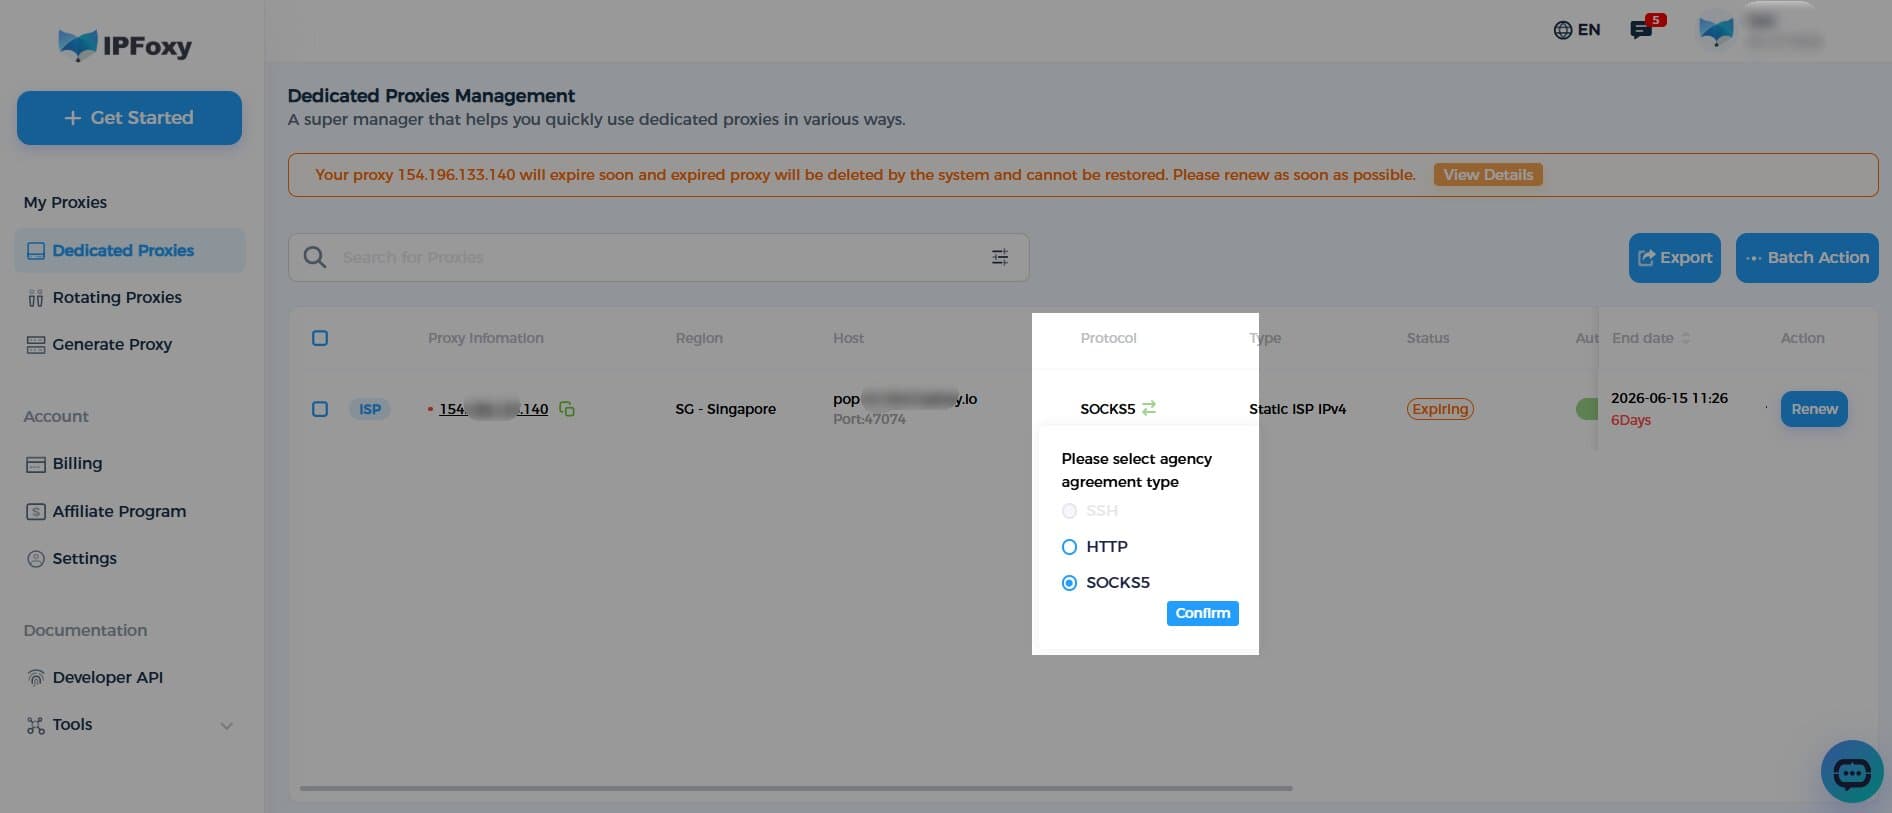Confirm the protocol selection
1892x813 pixels.
click(1202, 613)
